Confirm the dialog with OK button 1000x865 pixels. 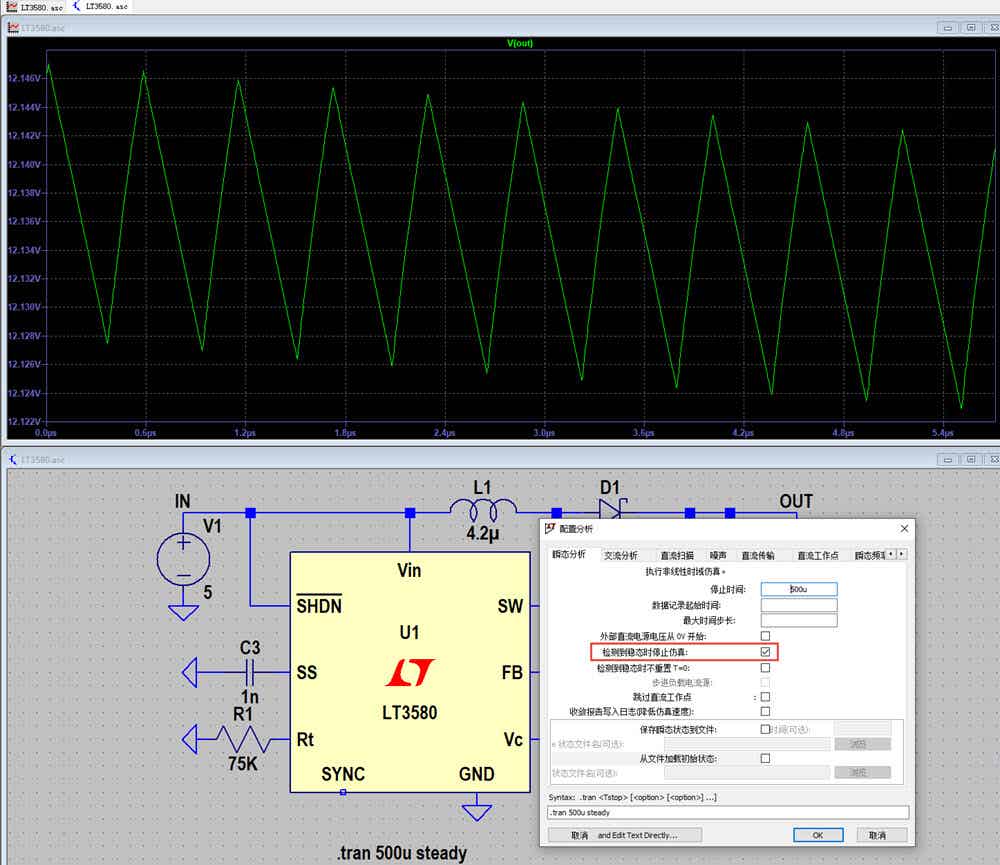click(x=818, y=835)
